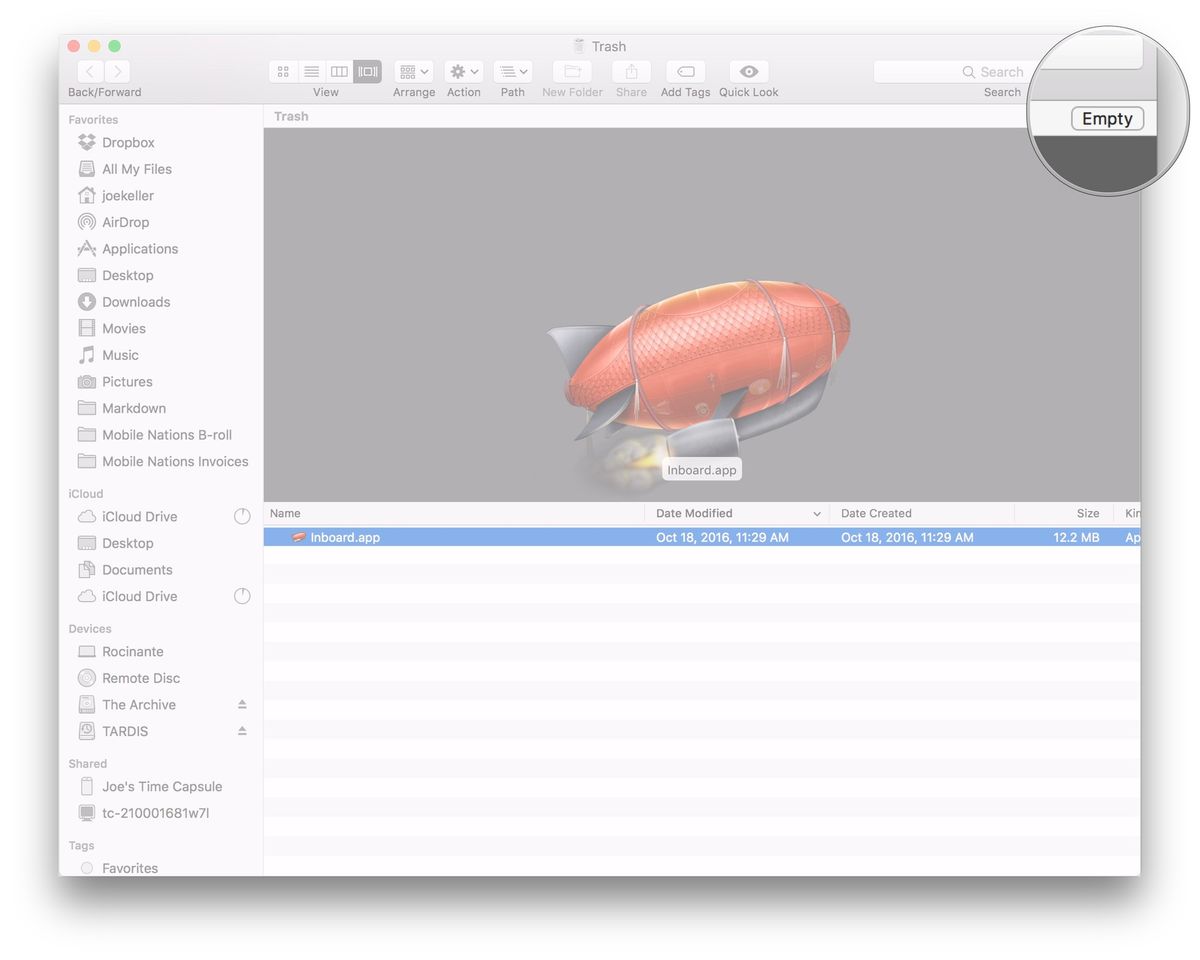Image resolution: width=1200 pixels, height=960 pixels.
Task: Switch to Icon view in the toolbar
Action: point(283,71)
